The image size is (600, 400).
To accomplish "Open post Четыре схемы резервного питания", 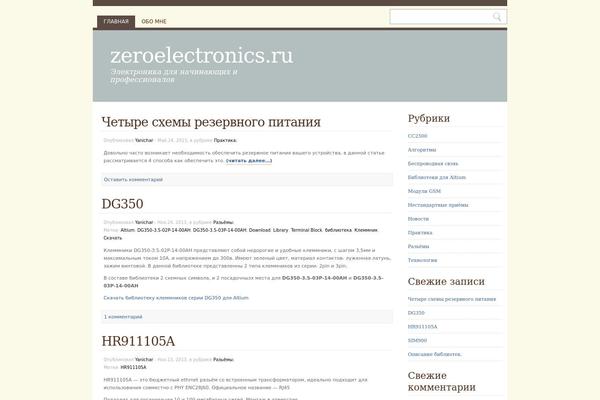I will [x=211, y=122].
